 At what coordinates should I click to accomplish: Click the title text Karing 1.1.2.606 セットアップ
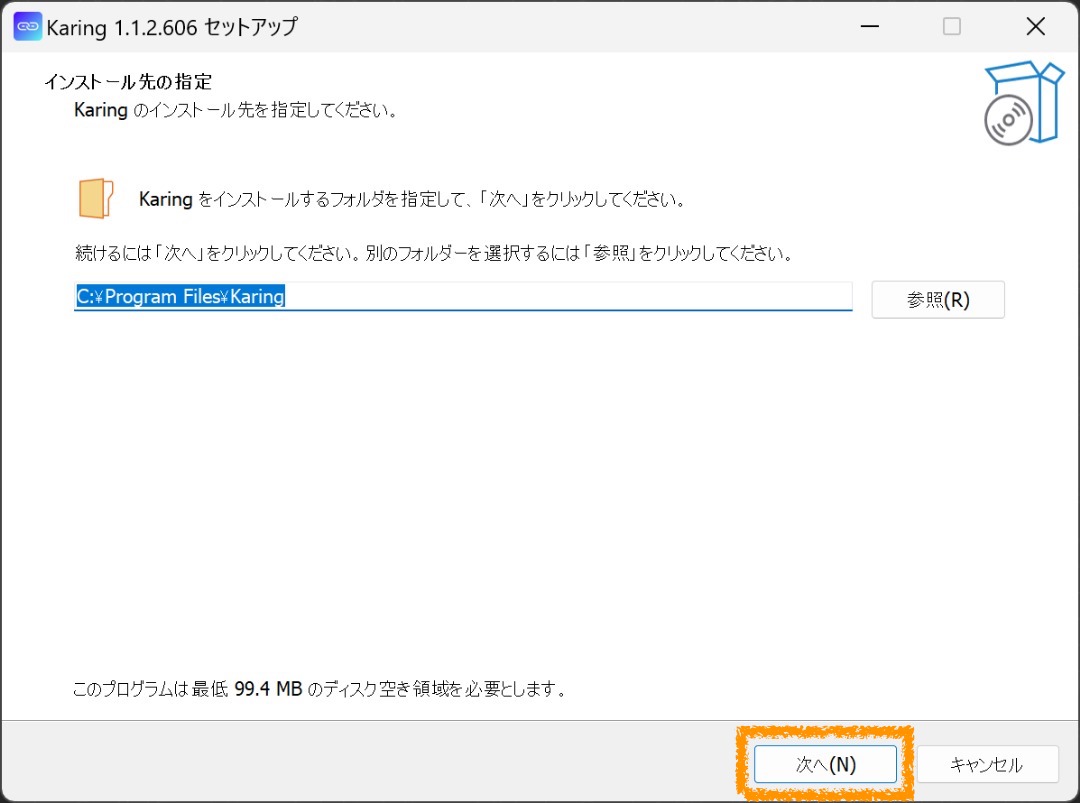pyautogui.click(x=172, y=28)
